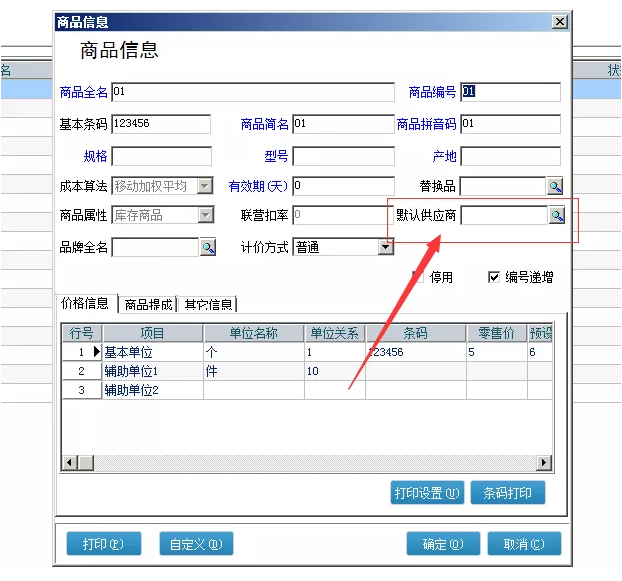Viewport: 622px width, 581px height.
Task: Toggle the 停用 checkbox
Action: point(418,276)
